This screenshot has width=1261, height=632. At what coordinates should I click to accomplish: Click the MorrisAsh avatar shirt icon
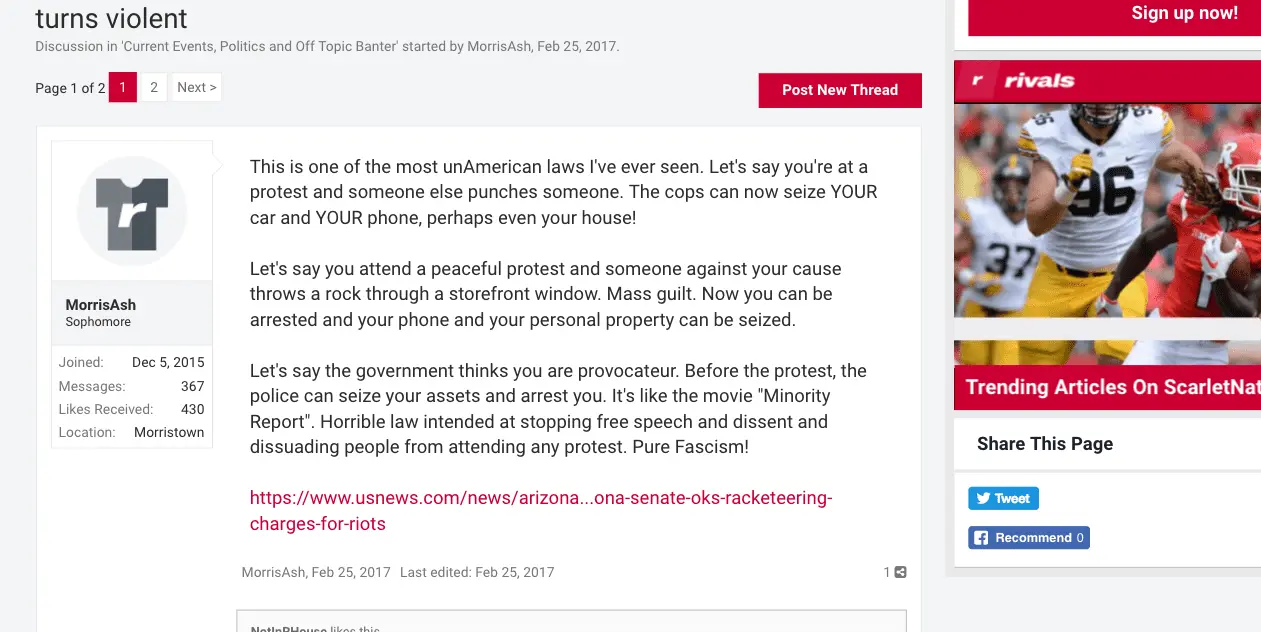[x=132, y=211]
